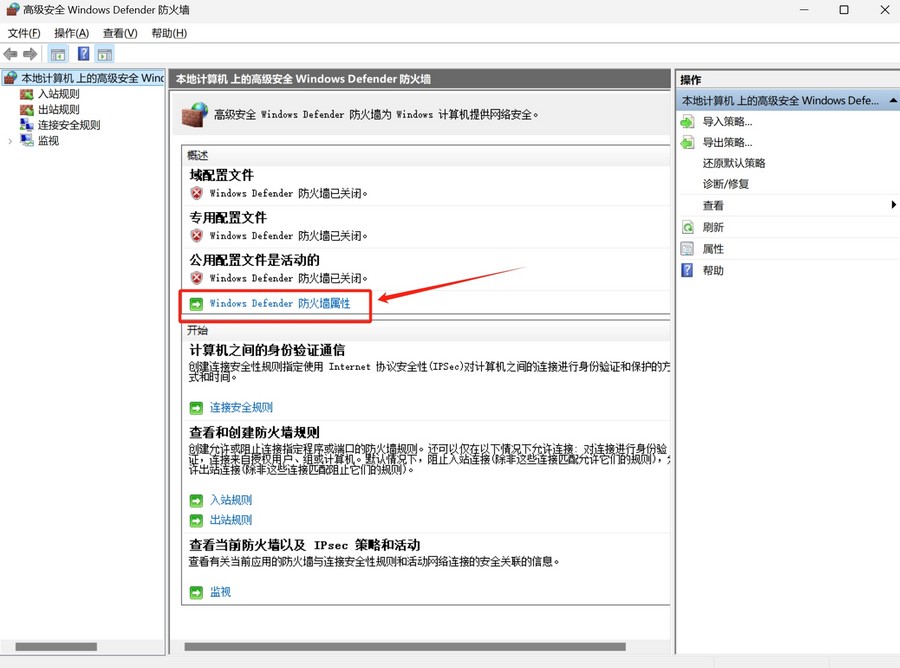Click the blue Help question mark toolbar icon
Screen dimensions: 900x668
(83, 54)
